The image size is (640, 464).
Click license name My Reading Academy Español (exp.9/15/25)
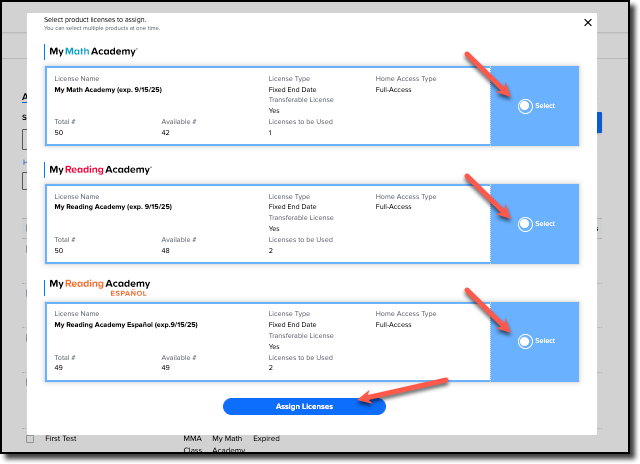126,325
